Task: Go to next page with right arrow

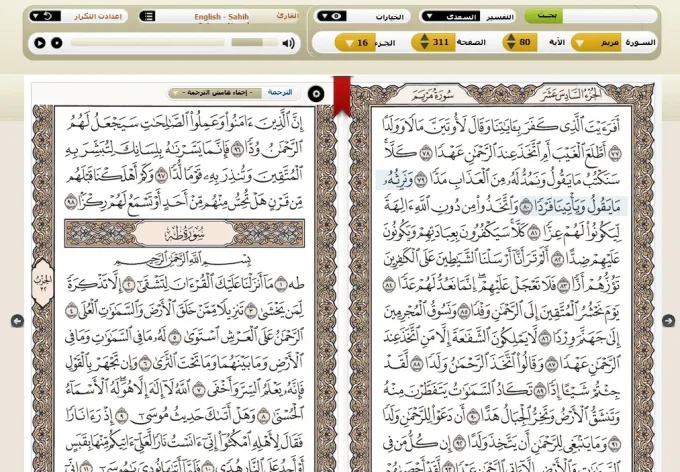Action: click(668, 321)
